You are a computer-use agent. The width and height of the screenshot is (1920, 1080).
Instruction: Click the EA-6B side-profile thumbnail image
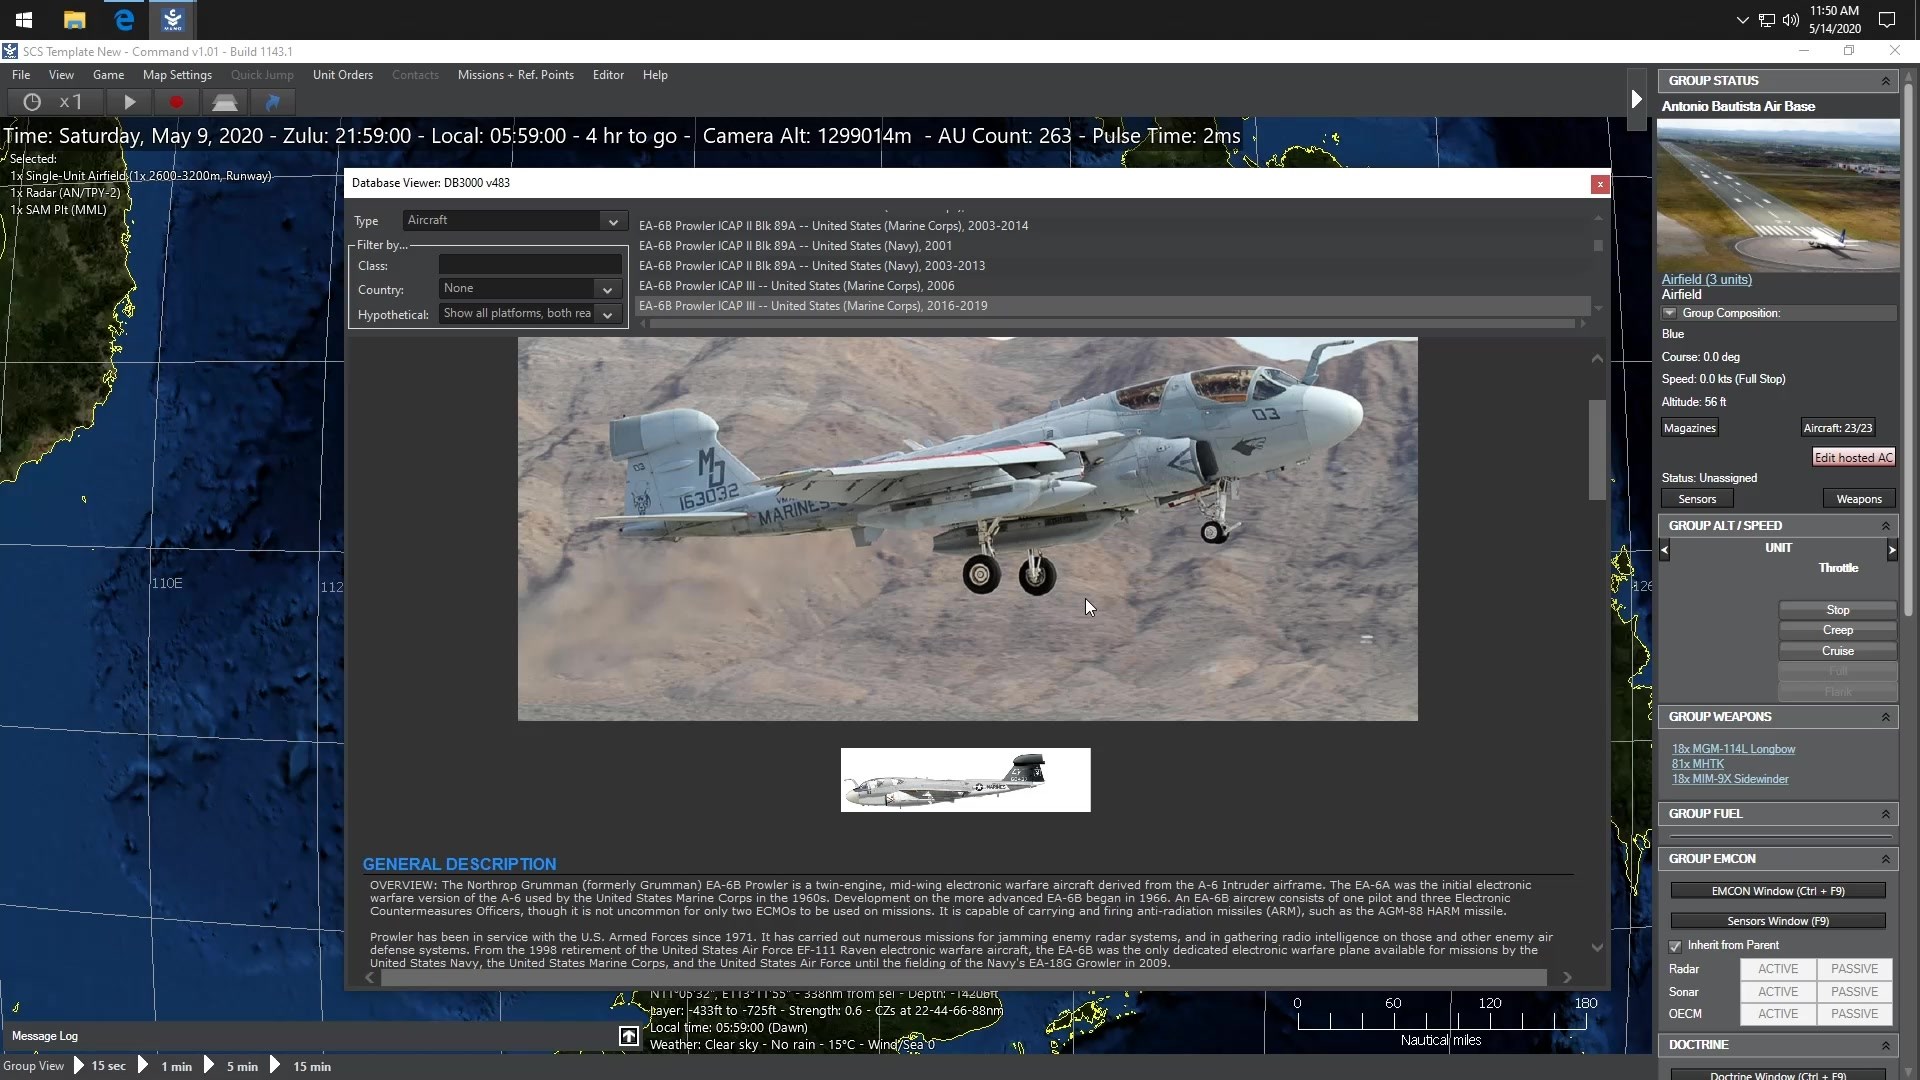pos(965,780)
